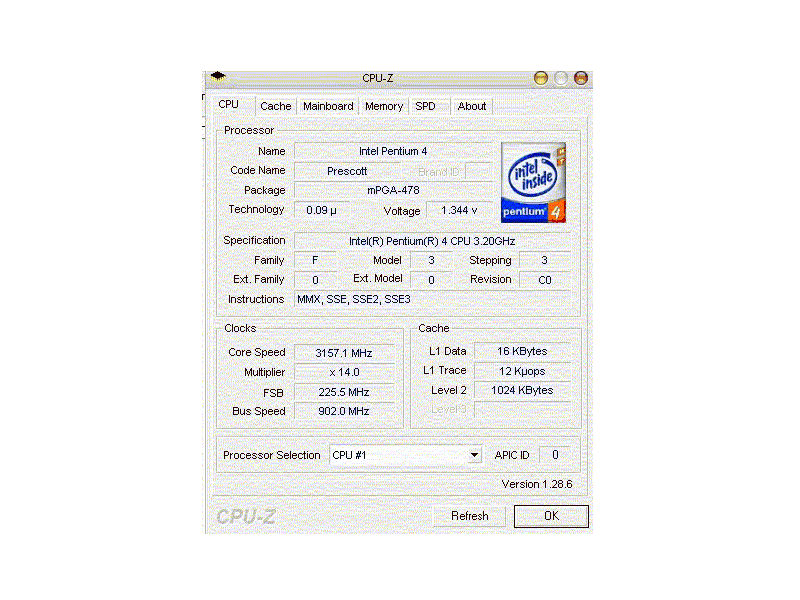The height and width of the screenshot is (600, 800).
Task: Click the CPU #1 text in selection box
Action: pyautogui.click(x=349, y=455)
